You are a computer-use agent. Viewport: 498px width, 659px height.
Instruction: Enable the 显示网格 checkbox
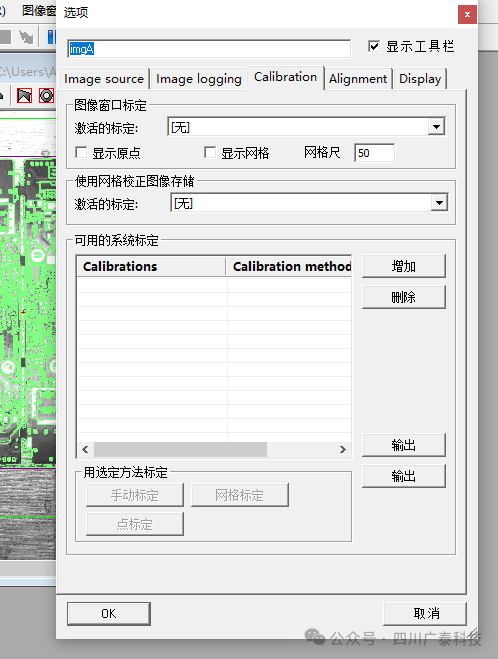click(210, 152)
